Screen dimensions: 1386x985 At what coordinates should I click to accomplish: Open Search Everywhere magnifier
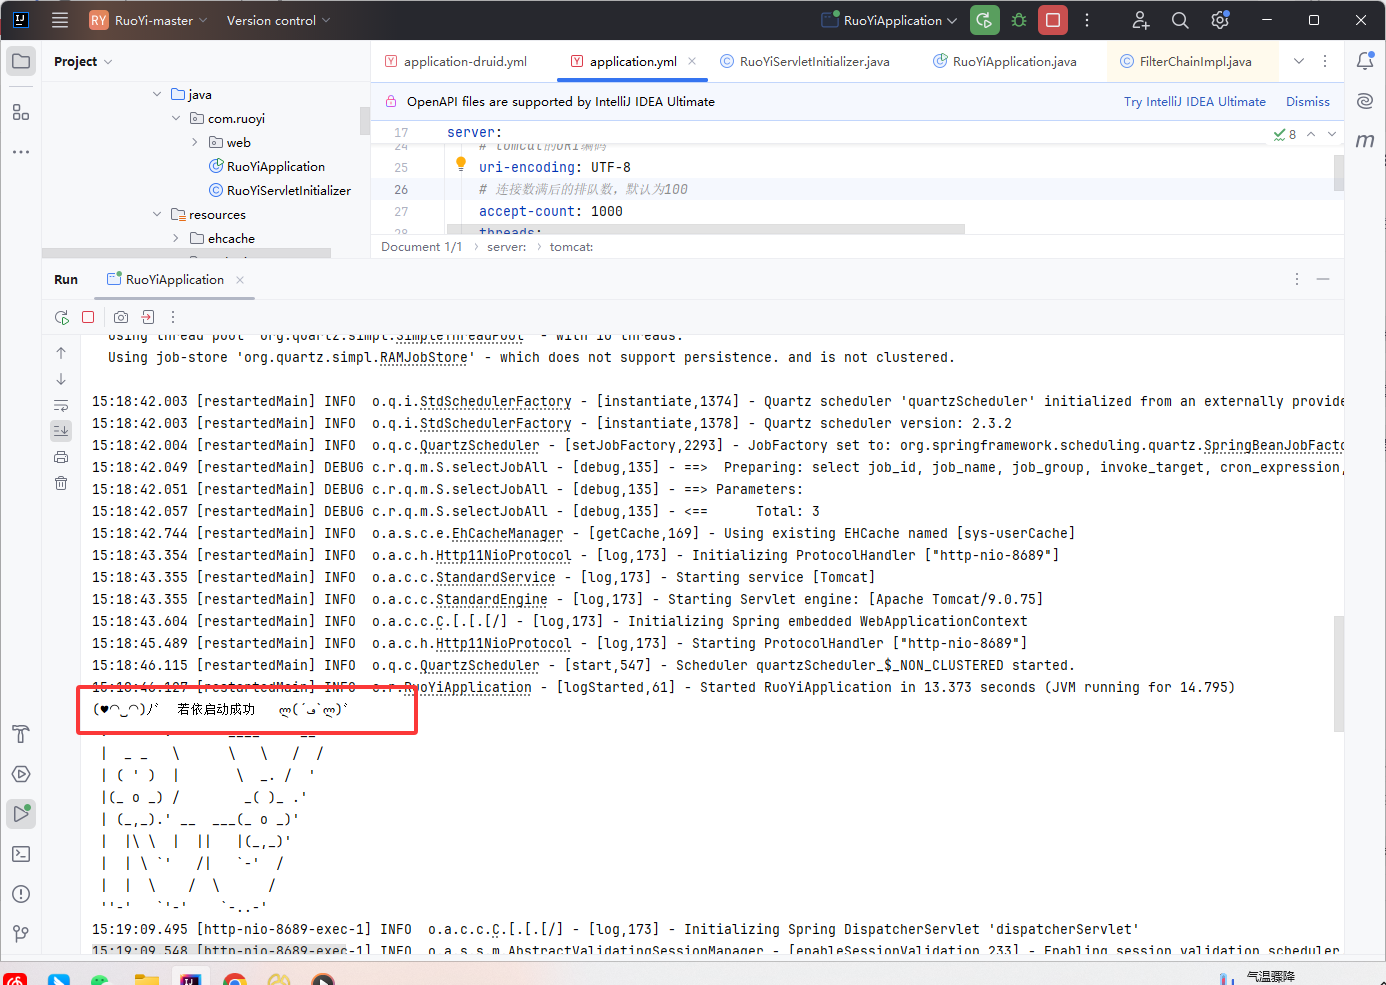[x=1180, y=20]
